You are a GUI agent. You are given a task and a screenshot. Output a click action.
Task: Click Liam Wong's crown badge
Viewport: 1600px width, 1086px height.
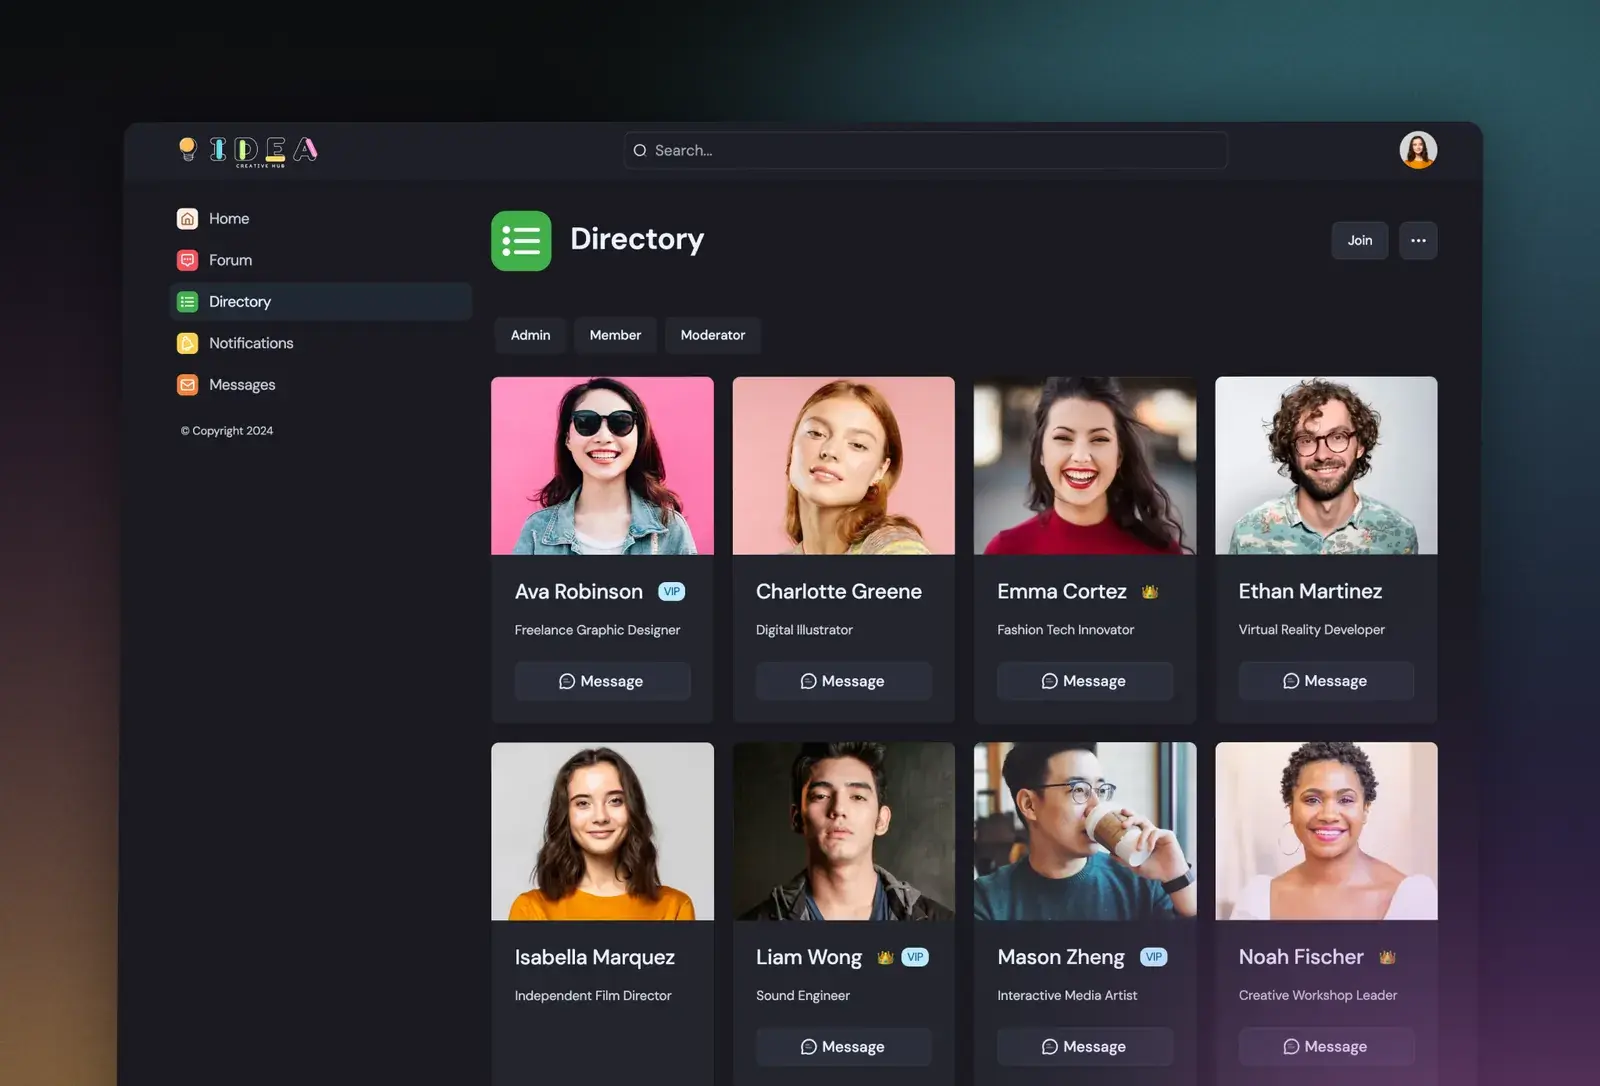(885, 957)
